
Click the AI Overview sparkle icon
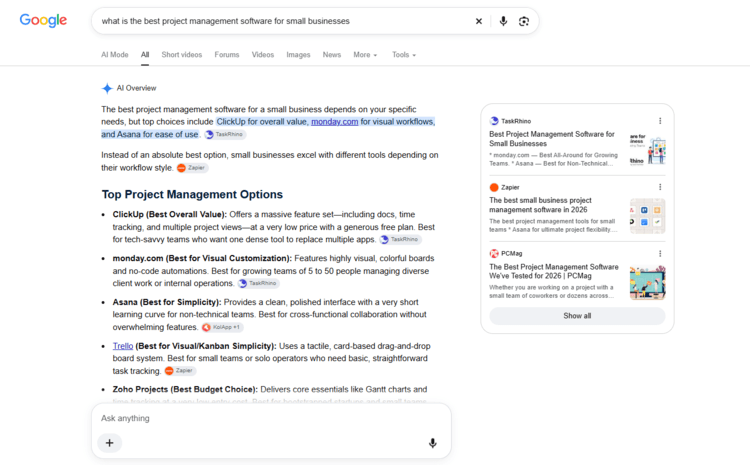107,88
